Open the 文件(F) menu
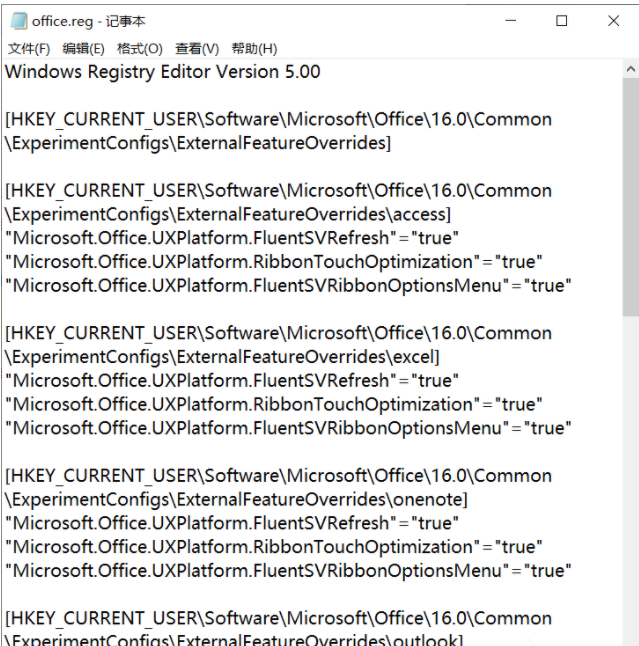 29,49
